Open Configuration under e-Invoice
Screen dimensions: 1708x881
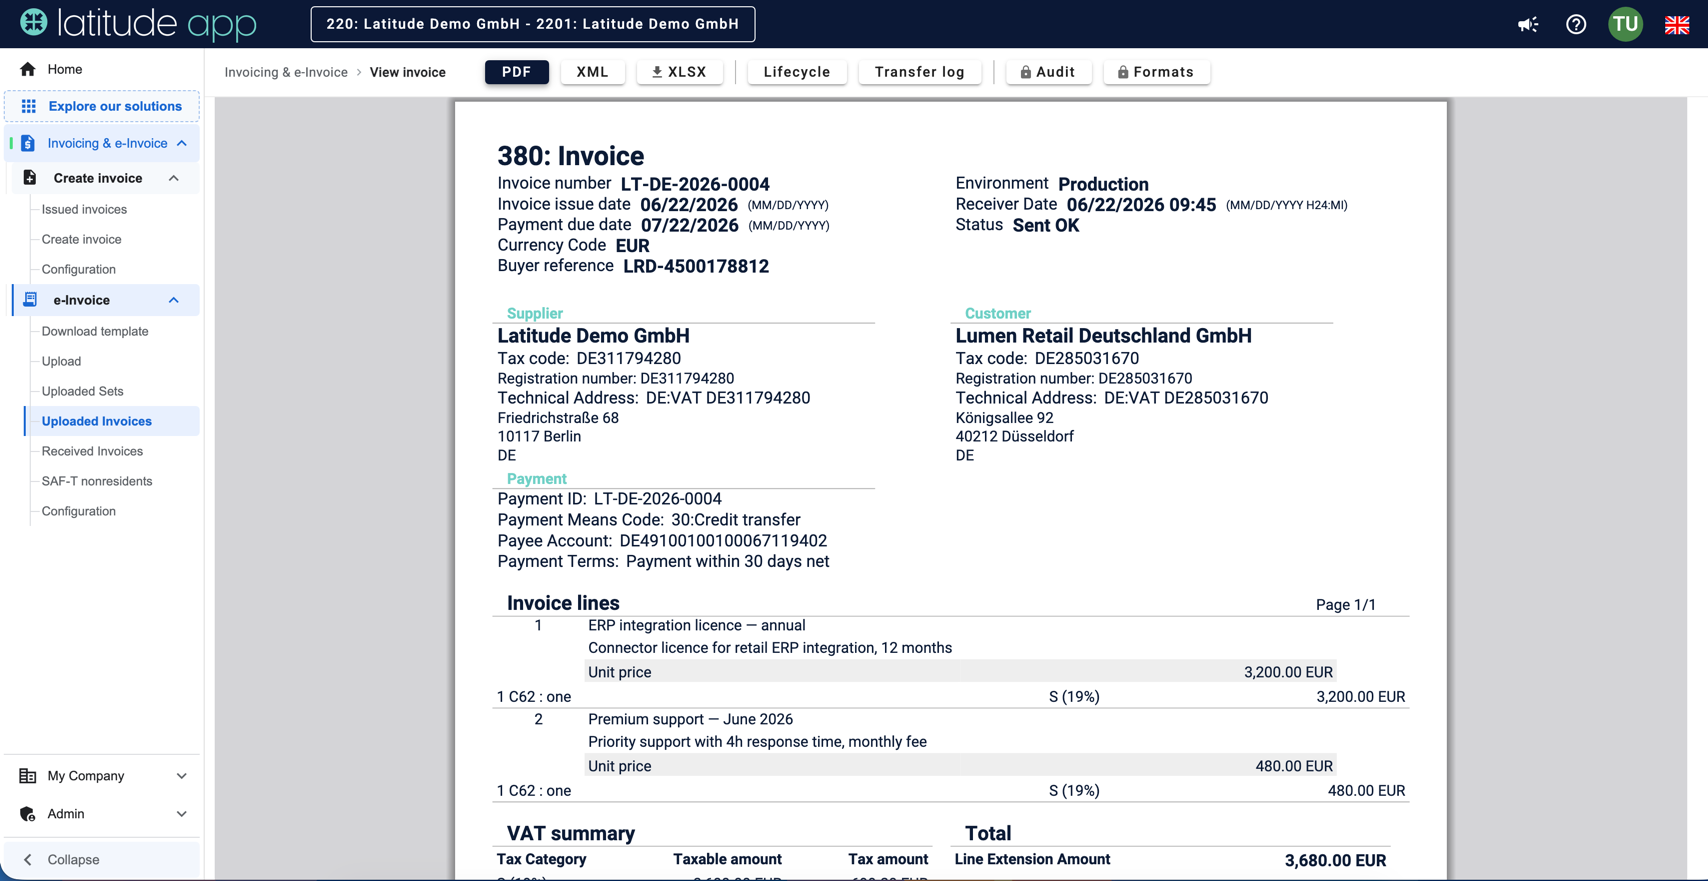click(x=79, y=511)
